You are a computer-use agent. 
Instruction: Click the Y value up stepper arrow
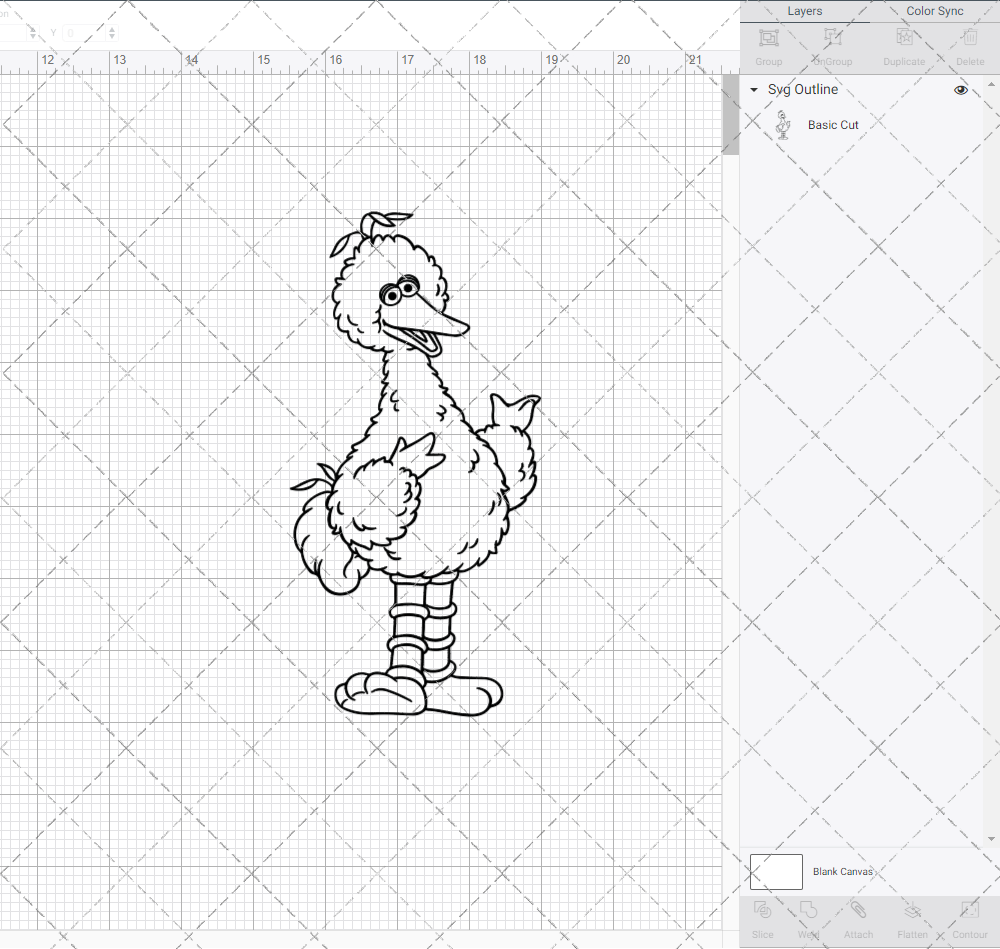point(112,30)
